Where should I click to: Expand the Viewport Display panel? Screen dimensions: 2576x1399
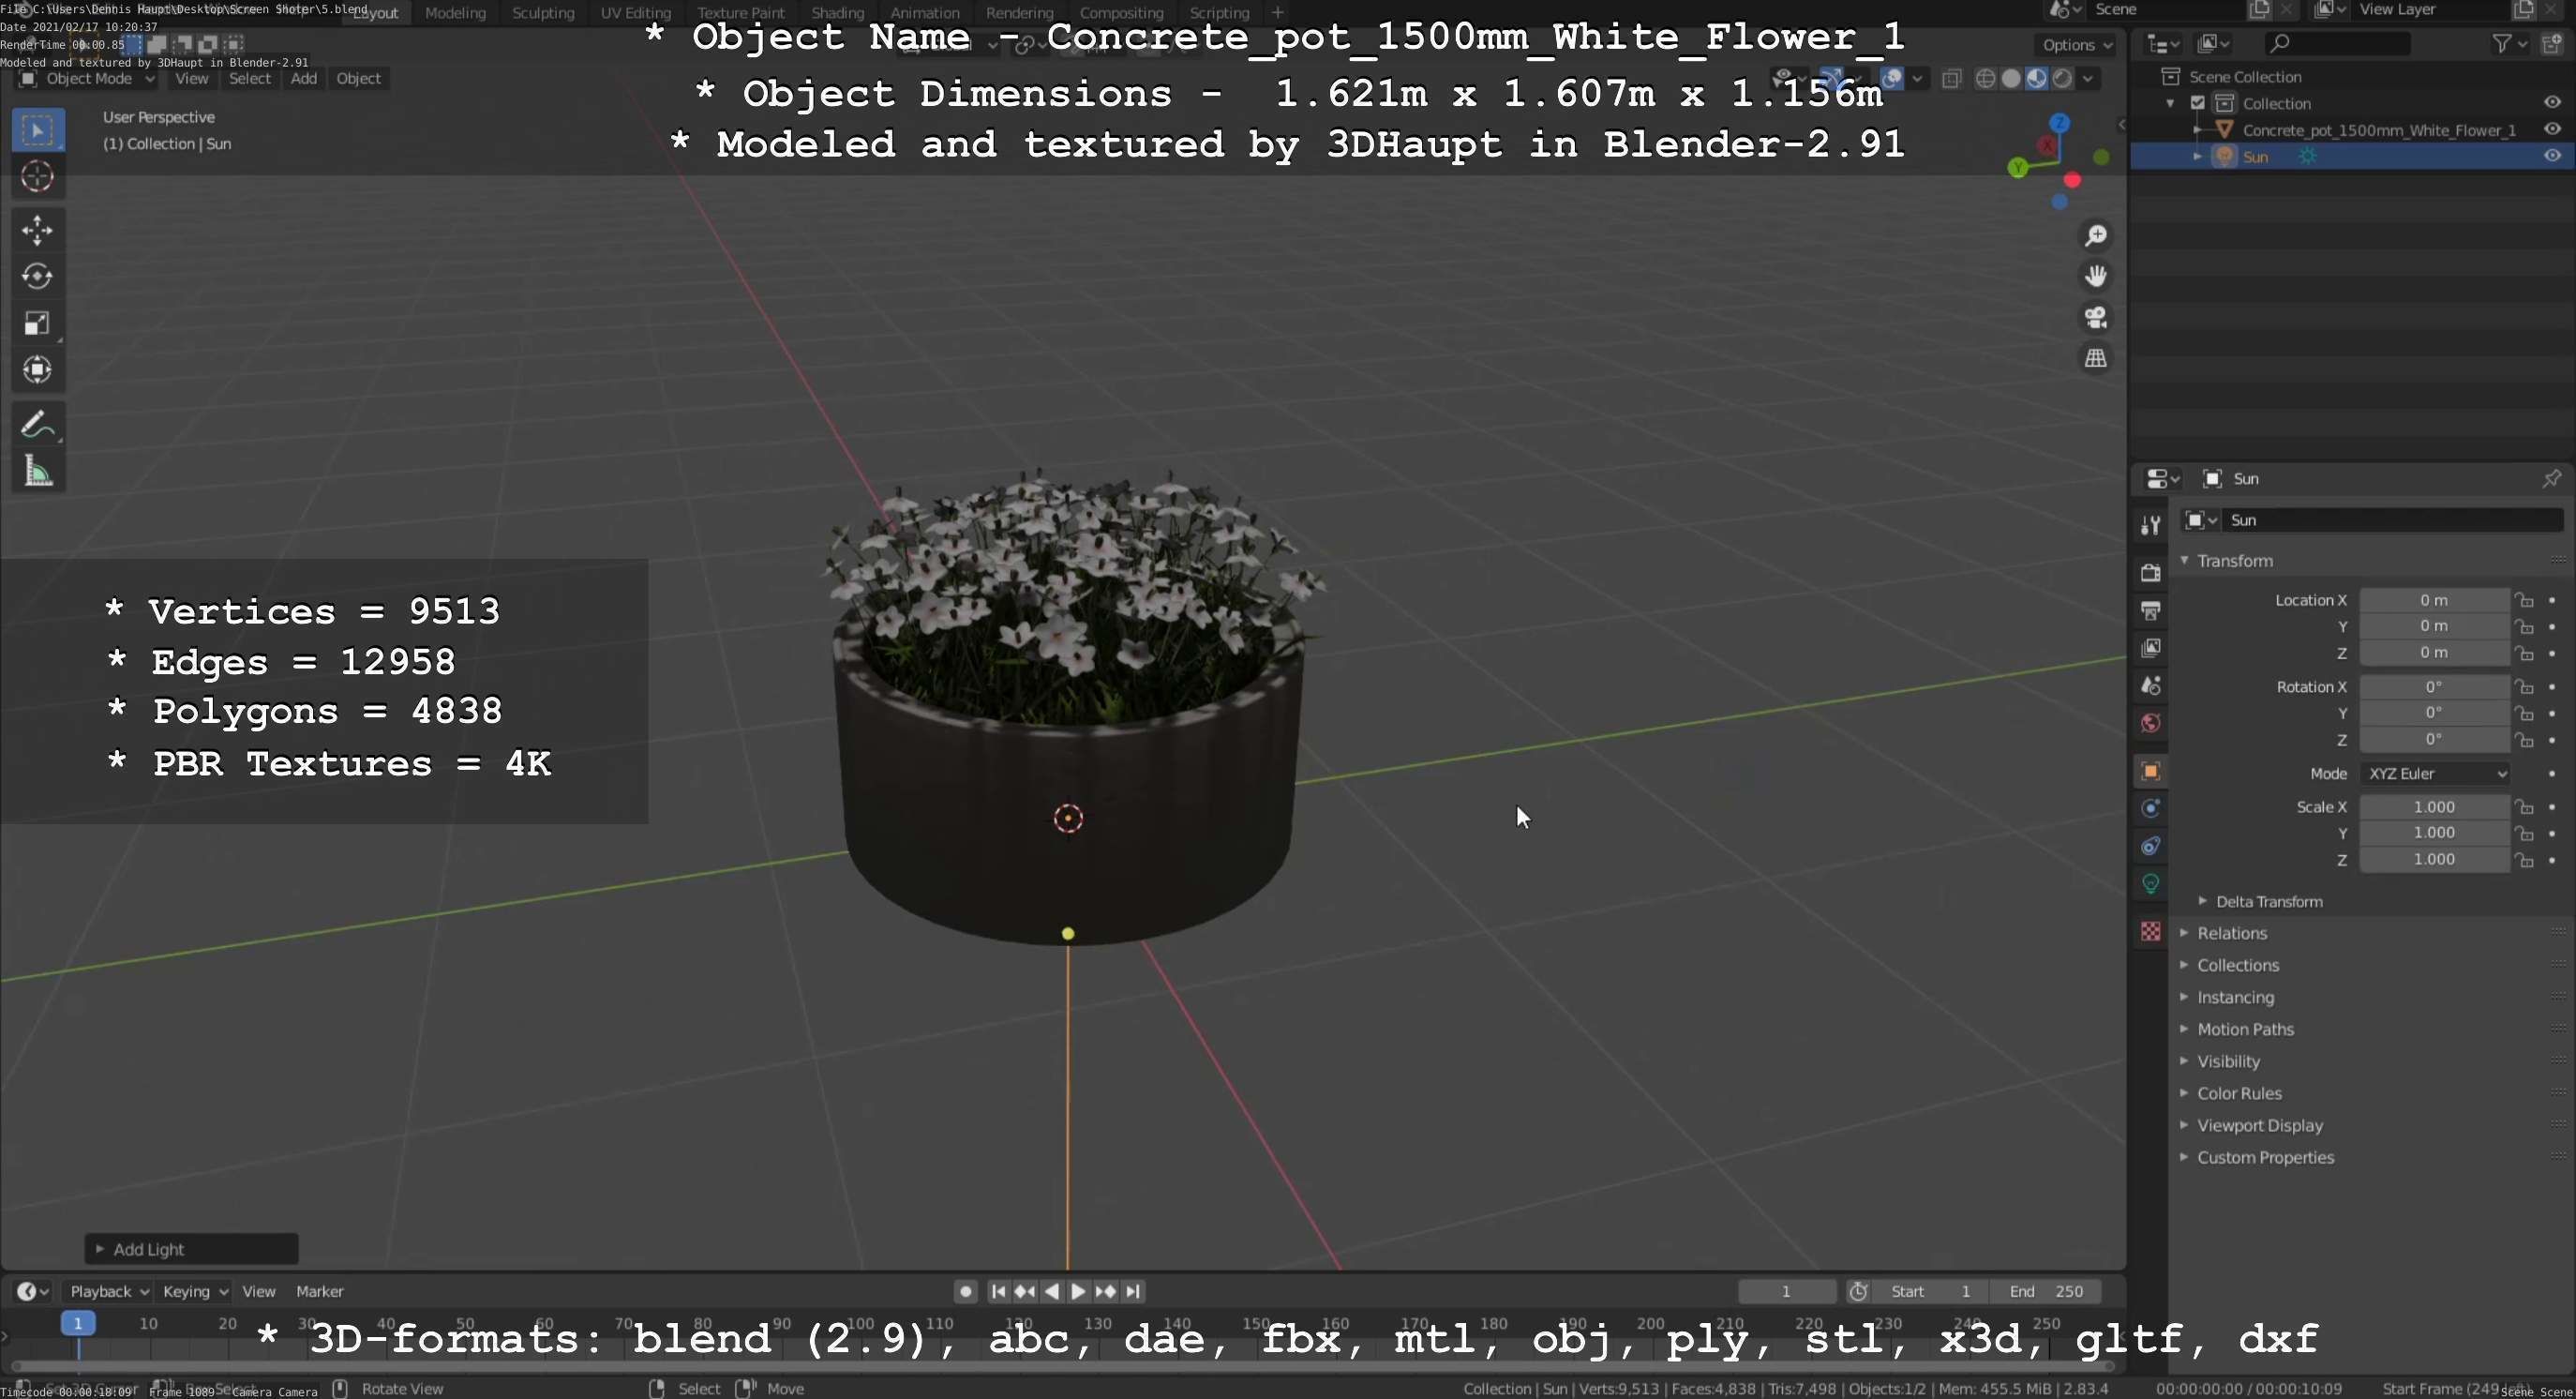coord(2259,1125)
